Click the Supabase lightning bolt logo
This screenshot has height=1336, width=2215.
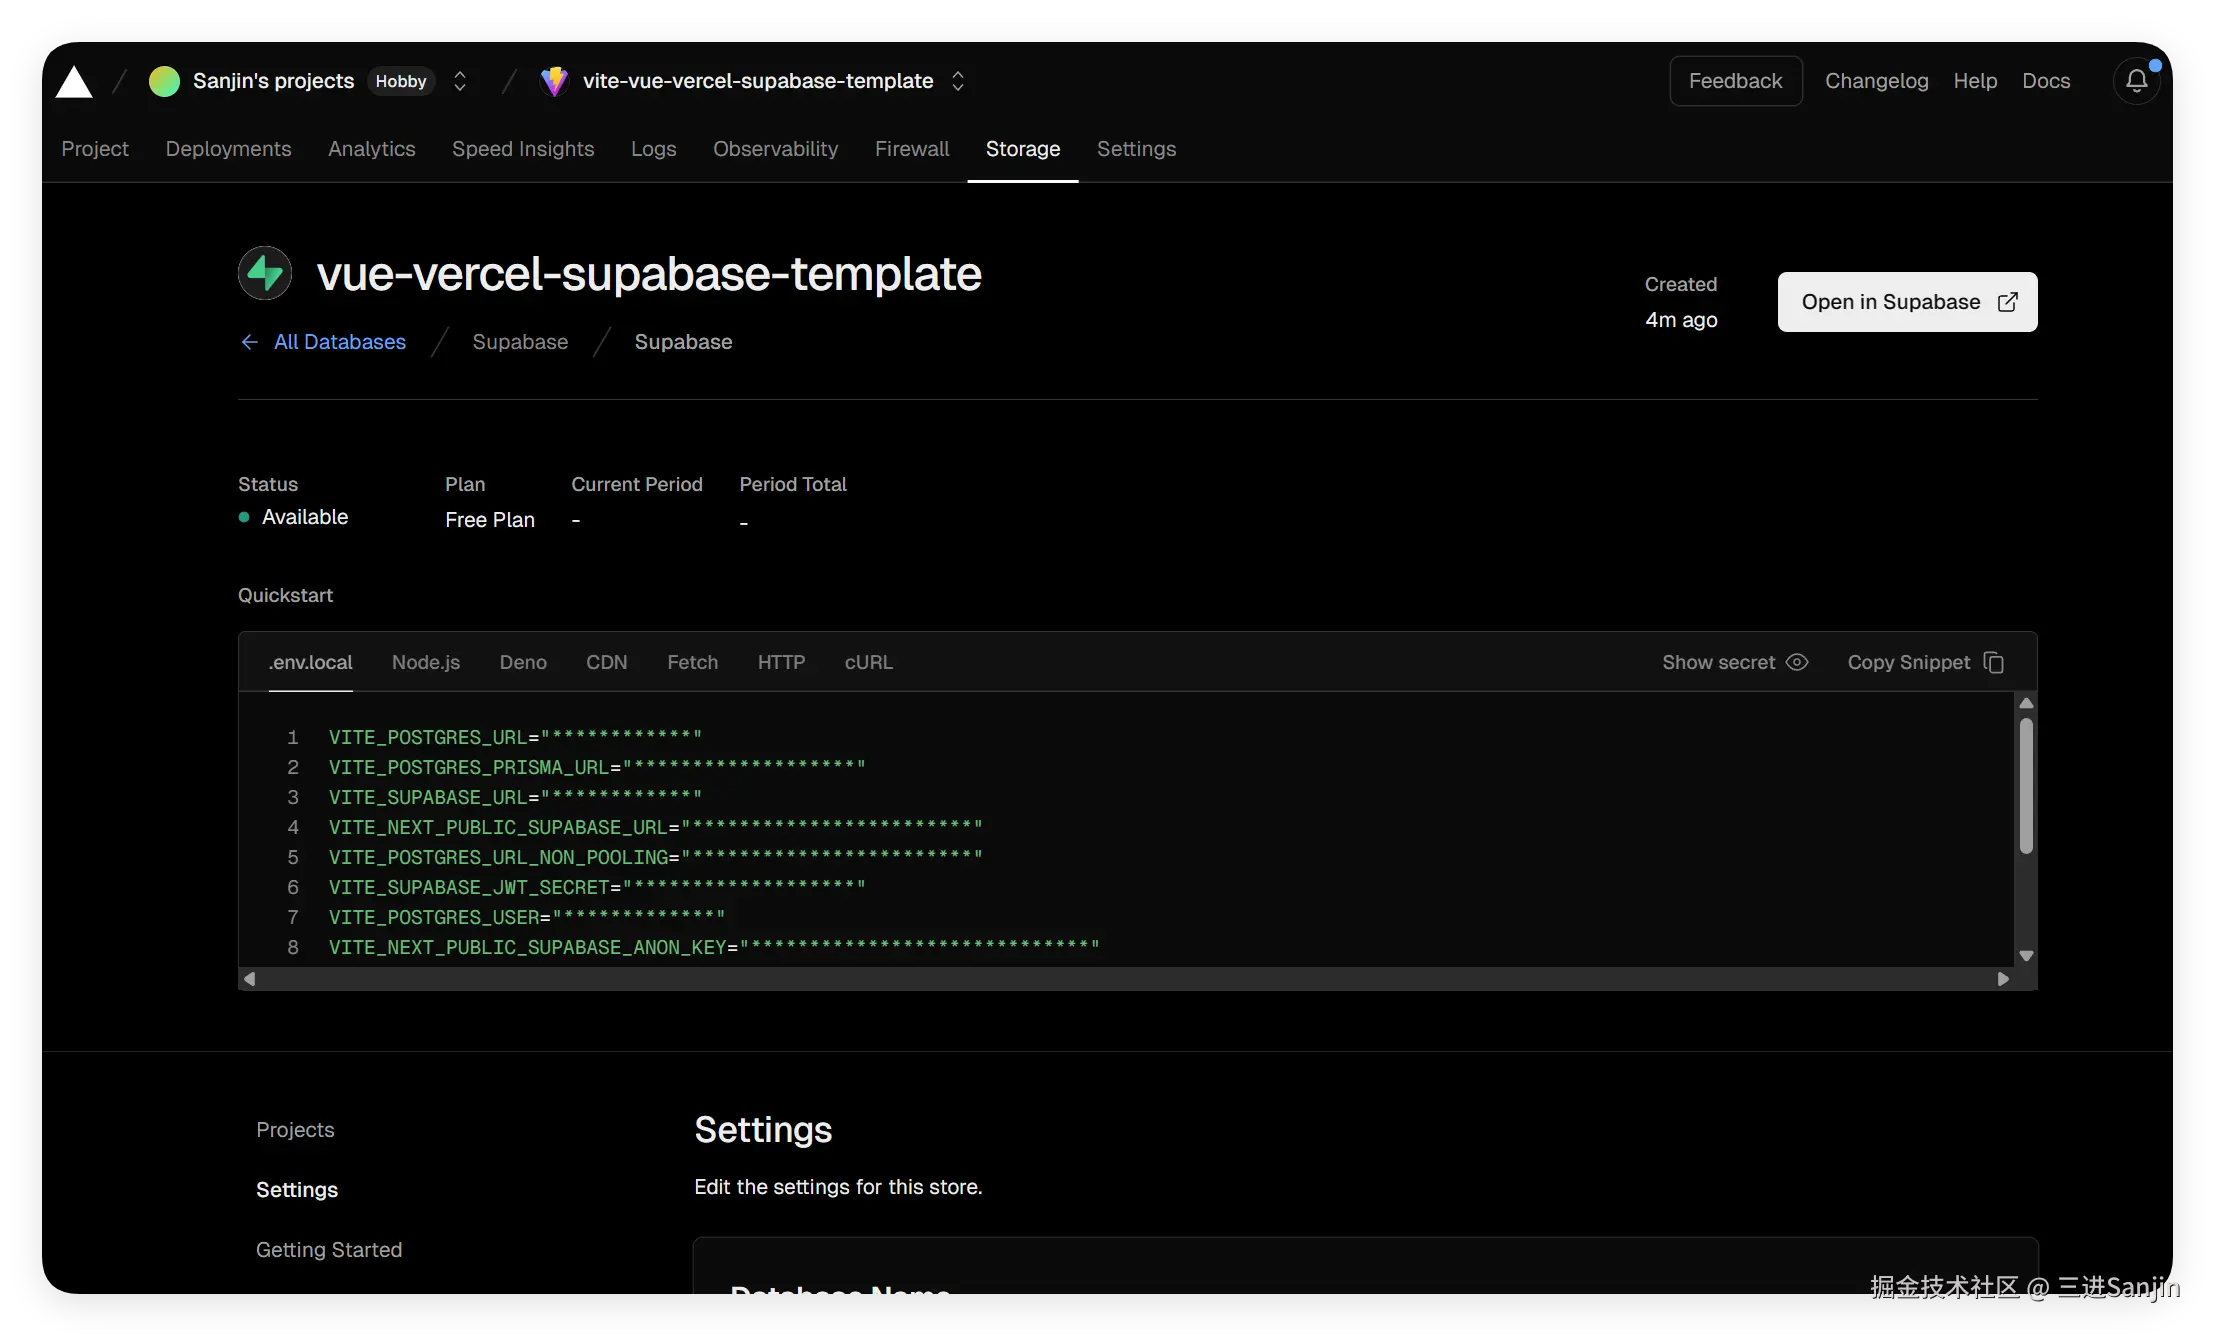pyautogui.click(x=265, y=273)
